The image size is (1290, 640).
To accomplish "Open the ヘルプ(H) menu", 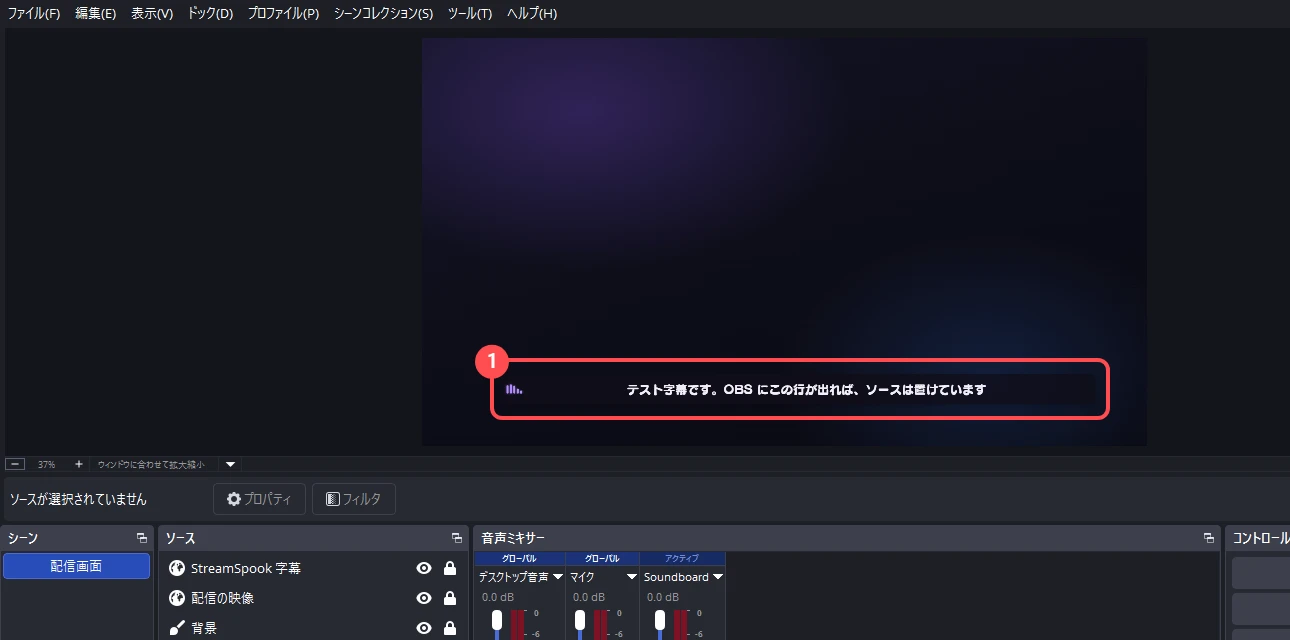I will coord(532,14).
